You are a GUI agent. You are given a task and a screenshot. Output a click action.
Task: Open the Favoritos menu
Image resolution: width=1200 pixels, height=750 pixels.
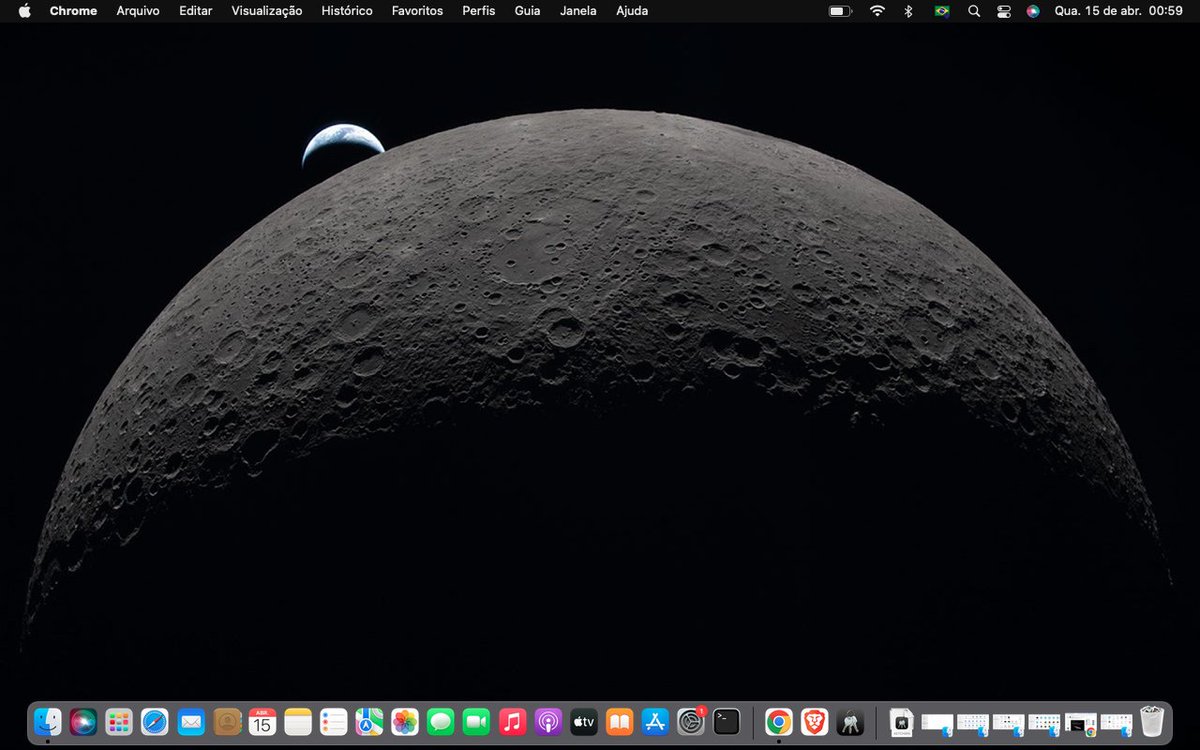[417, 11]
